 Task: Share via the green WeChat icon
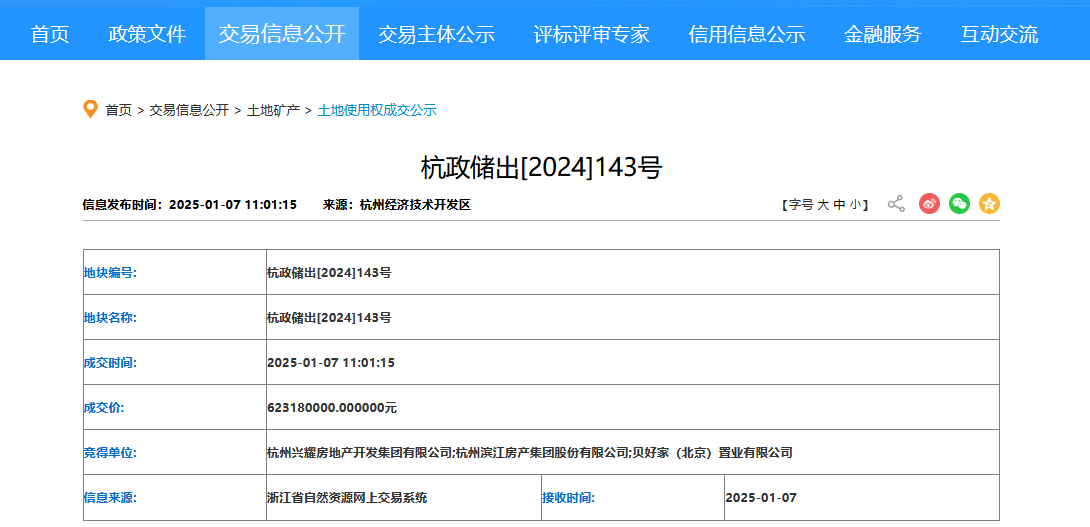coord(959,204)
